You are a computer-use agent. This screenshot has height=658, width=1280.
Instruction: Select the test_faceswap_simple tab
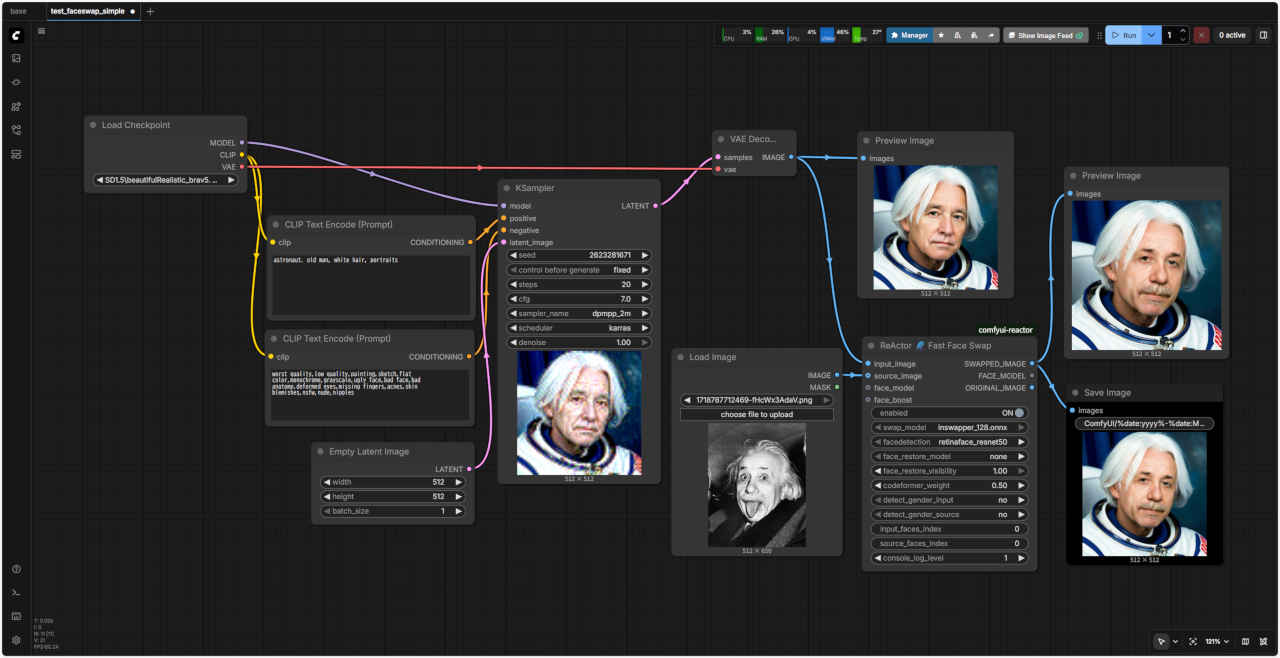pyautogui.click(x=87, y=12)
